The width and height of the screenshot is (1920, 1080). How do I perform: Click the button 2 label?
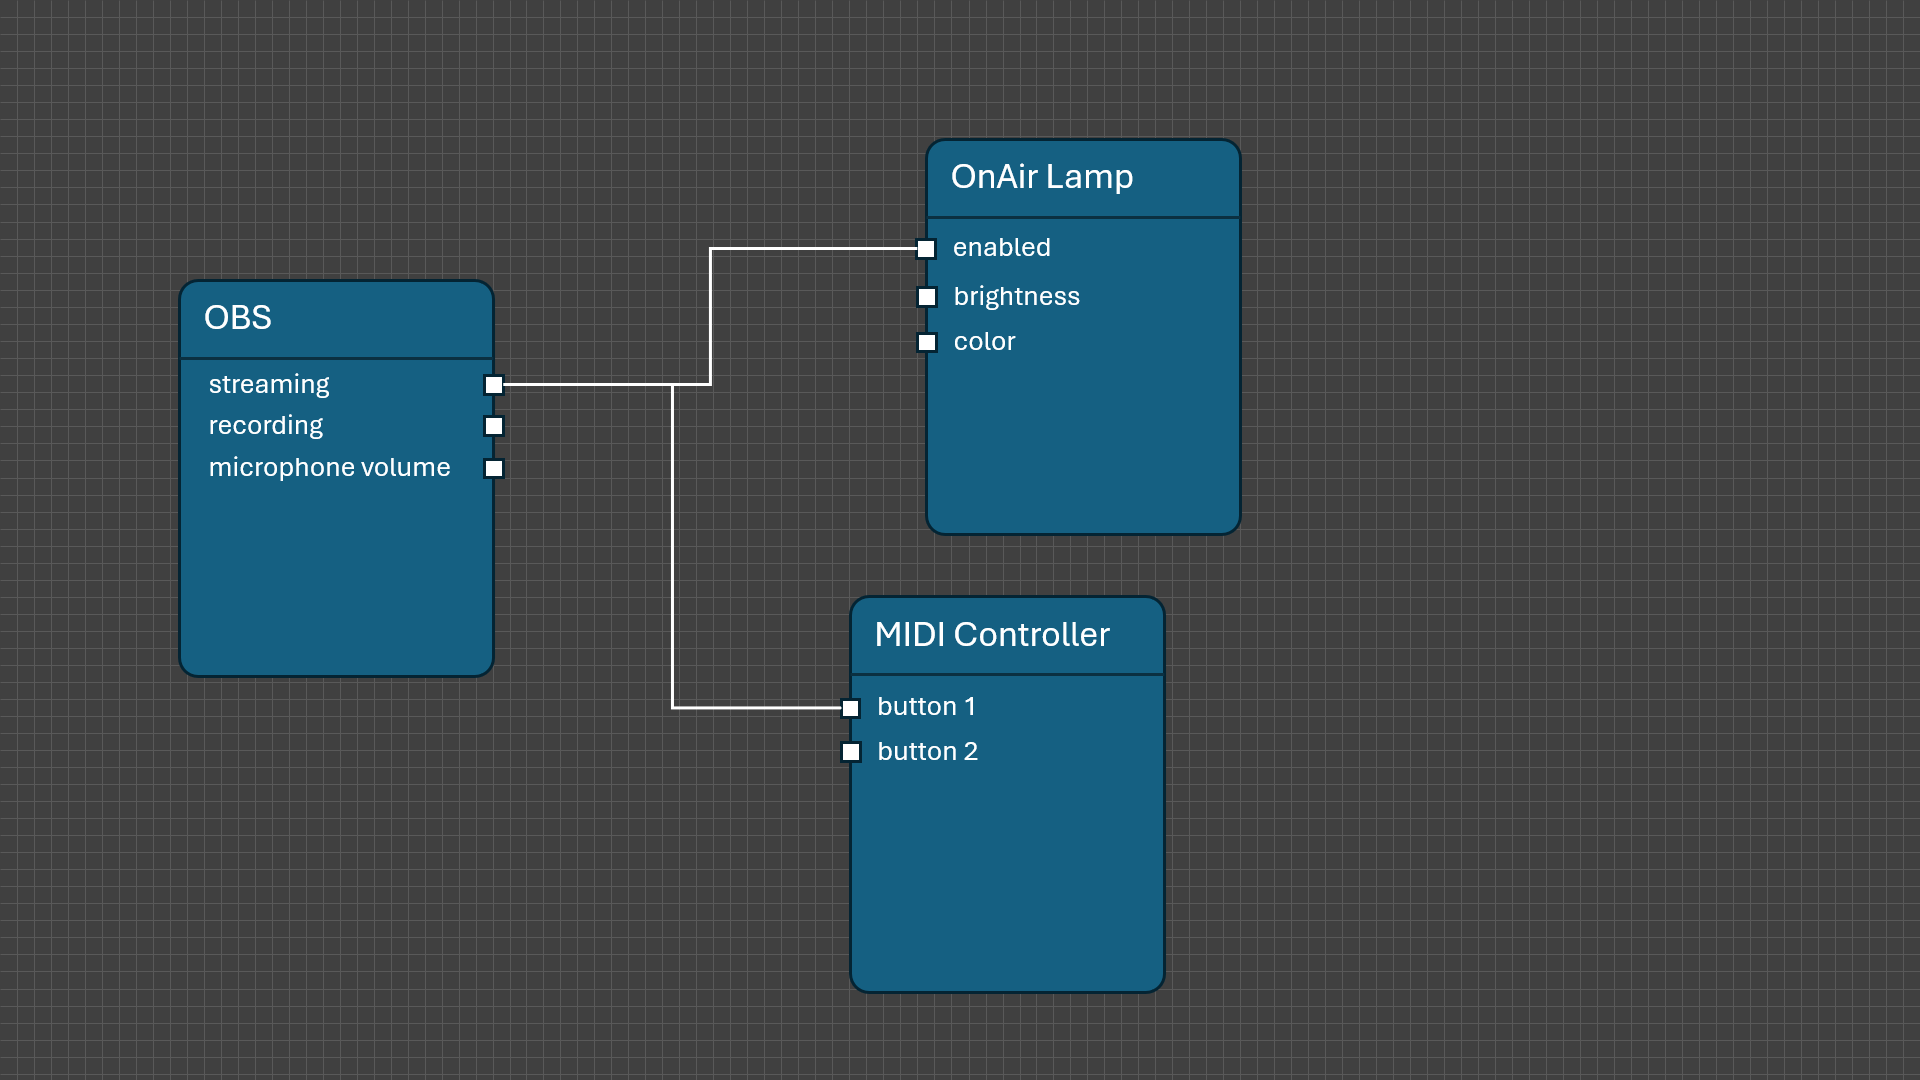(x=927, y=752)
